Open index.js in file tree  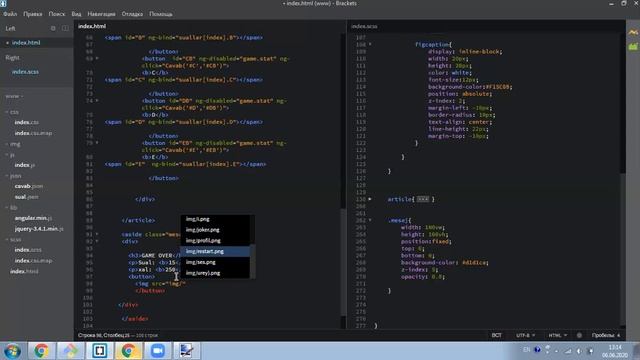(24, 165)
